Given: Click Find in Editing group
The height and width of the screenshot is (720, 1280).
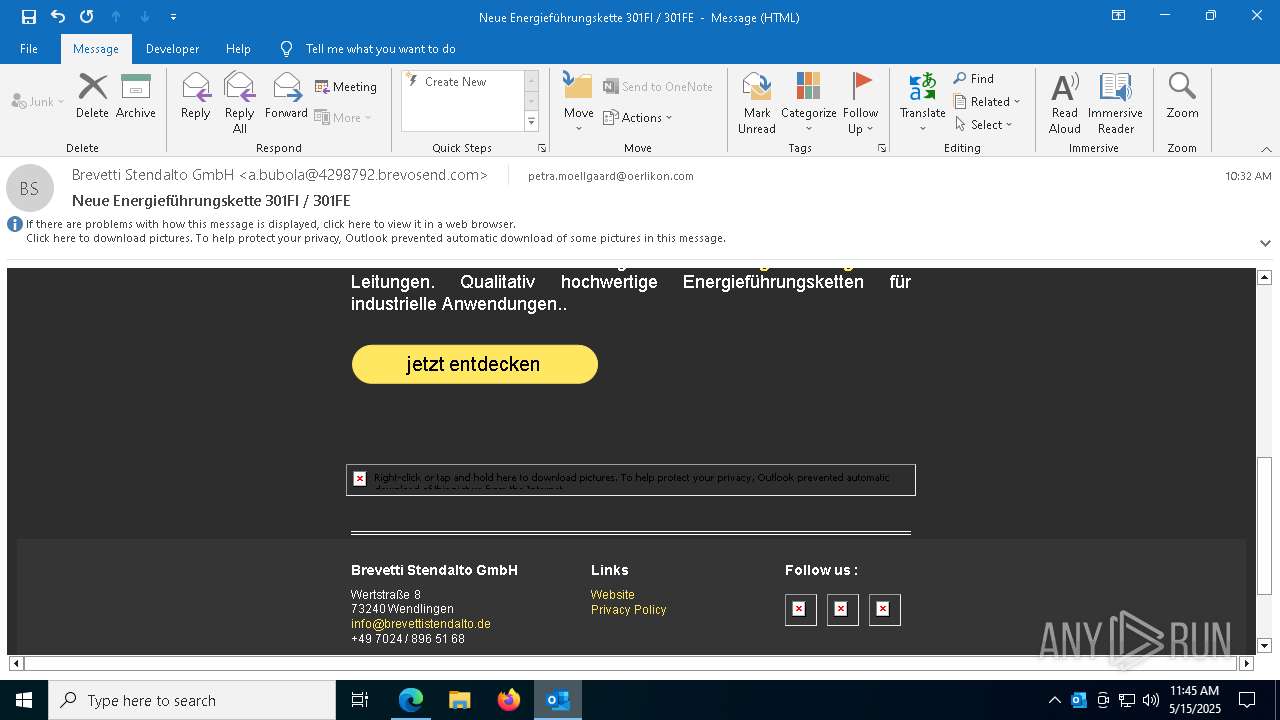Looking at the screenshot, I should coord(974,79).
